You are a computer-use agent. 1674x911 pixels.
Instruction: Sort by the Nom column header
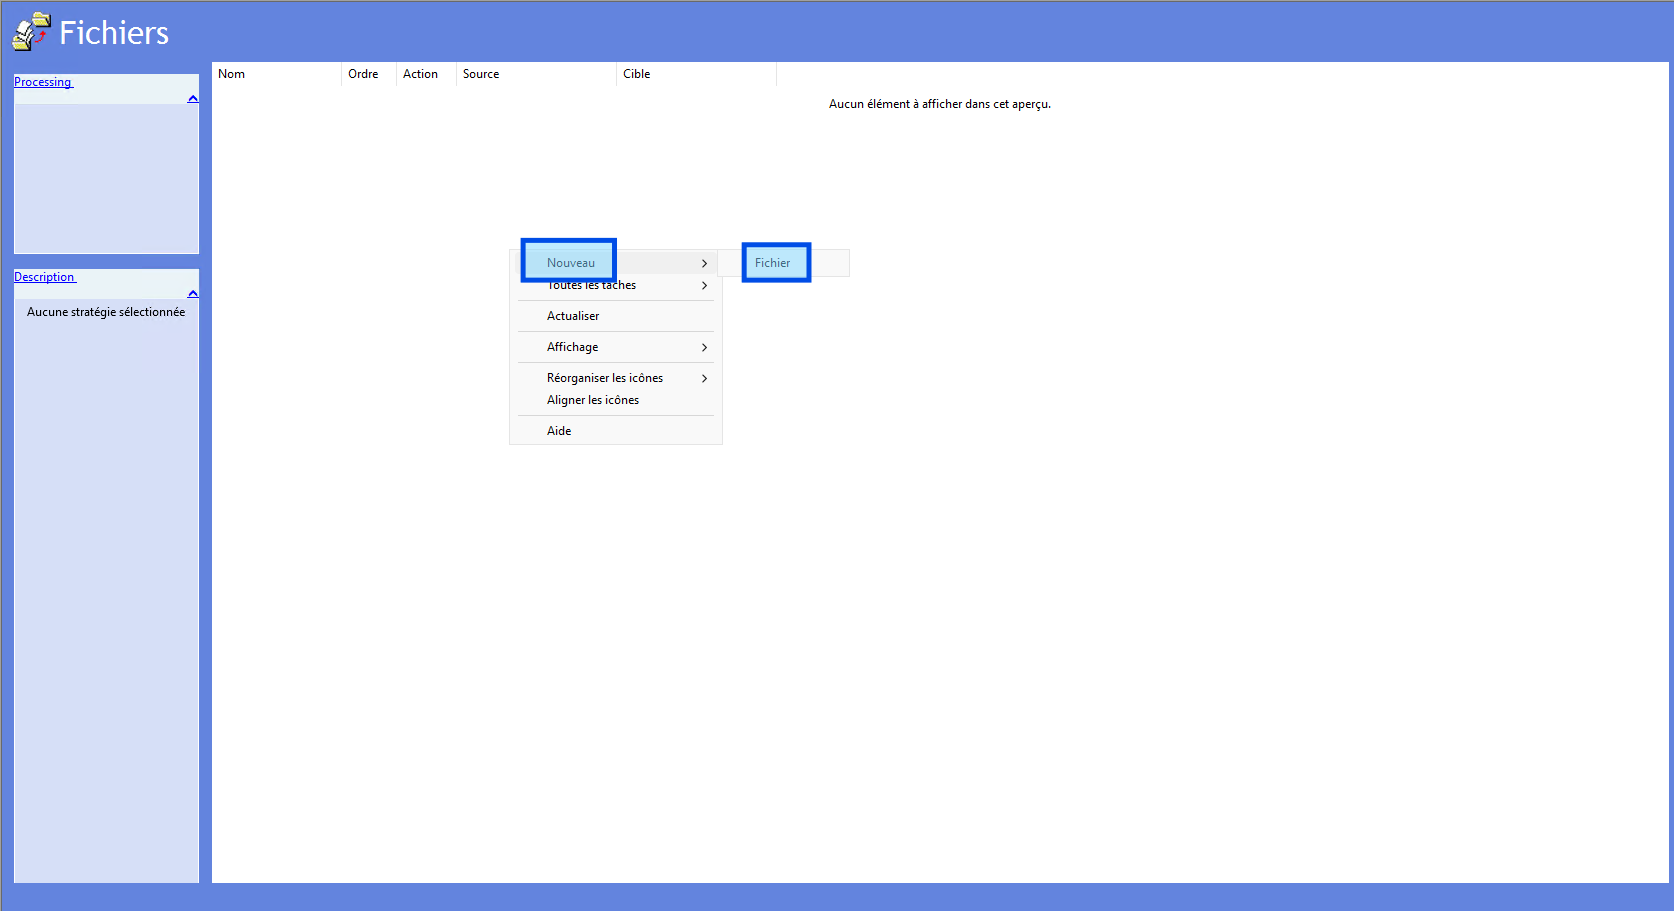click(x=277, y=74)
